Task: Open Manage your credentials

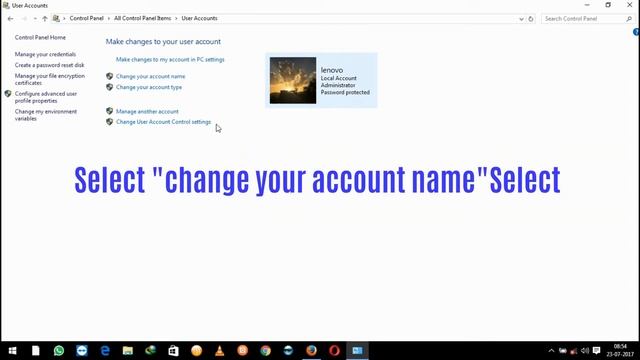Action: (x=45, y=54)
